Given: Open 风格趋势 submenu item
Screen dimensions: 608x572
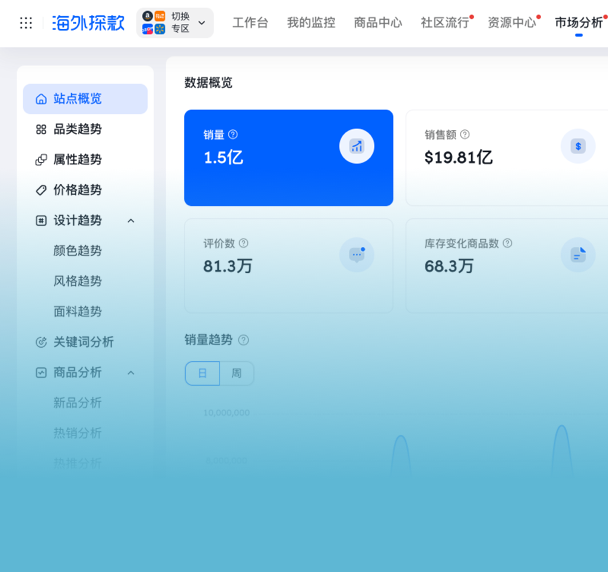Looking at the screenshot, I should pyautogui.click(x=78, y=281).
